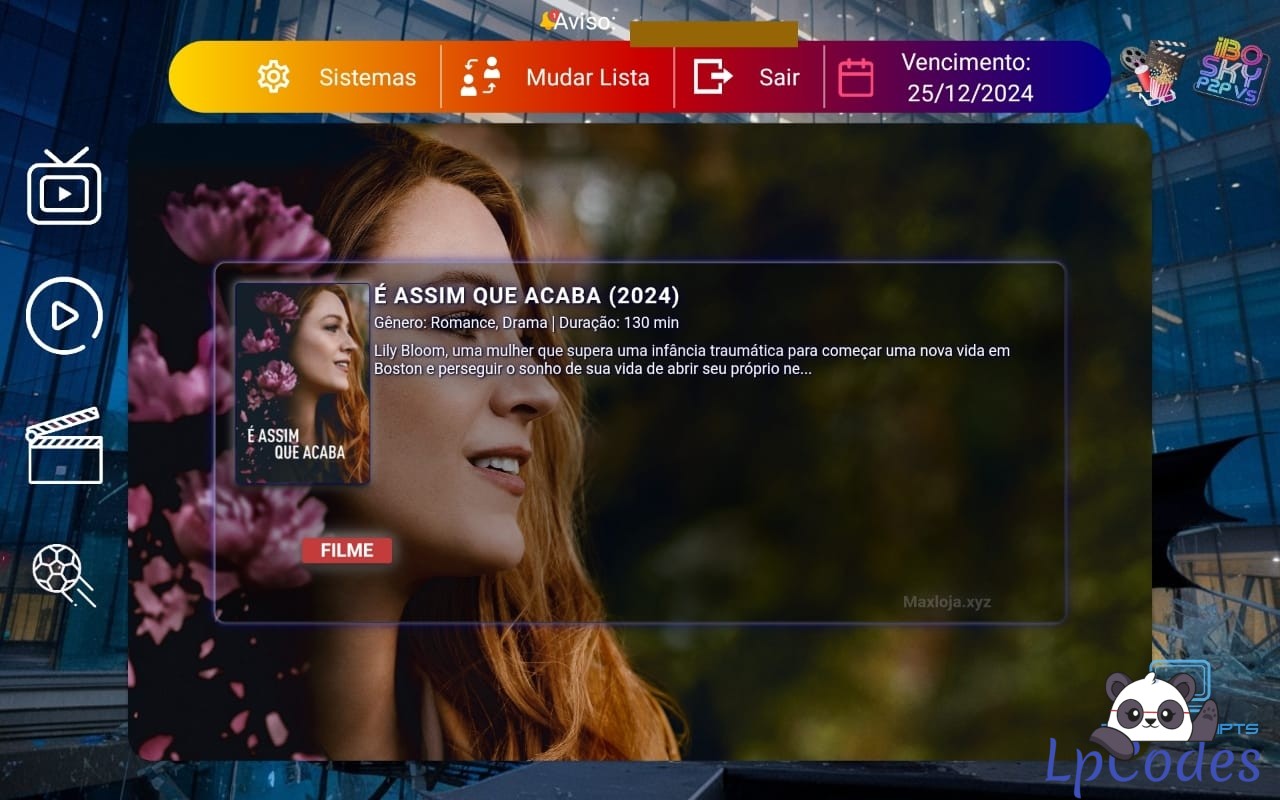Open the movies clapperboard icon

64,446
